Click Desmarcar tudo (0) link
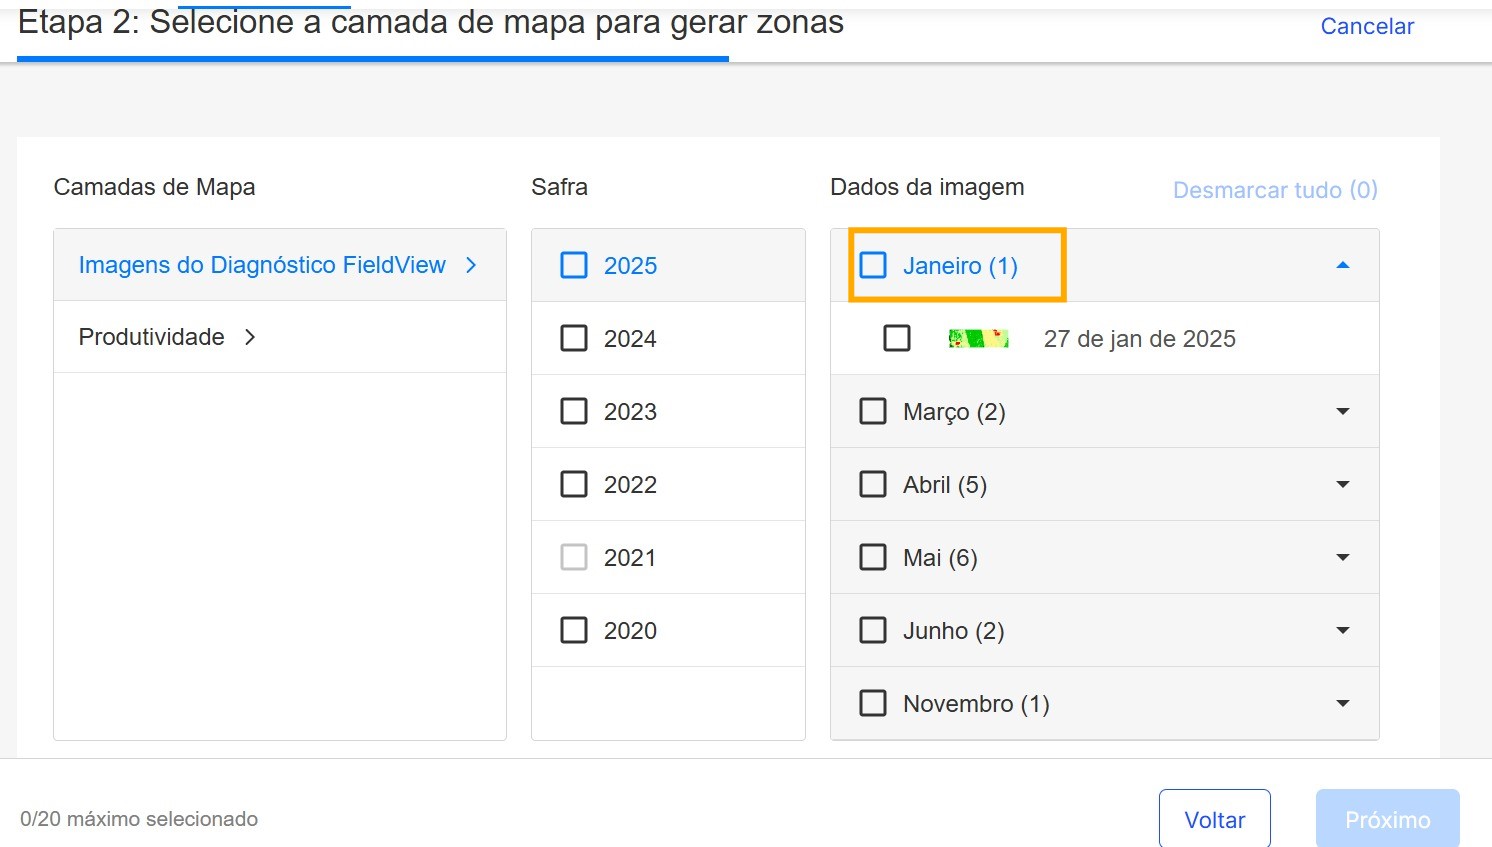This screenshot has height=847, width=1492. tap(1275, 190)
